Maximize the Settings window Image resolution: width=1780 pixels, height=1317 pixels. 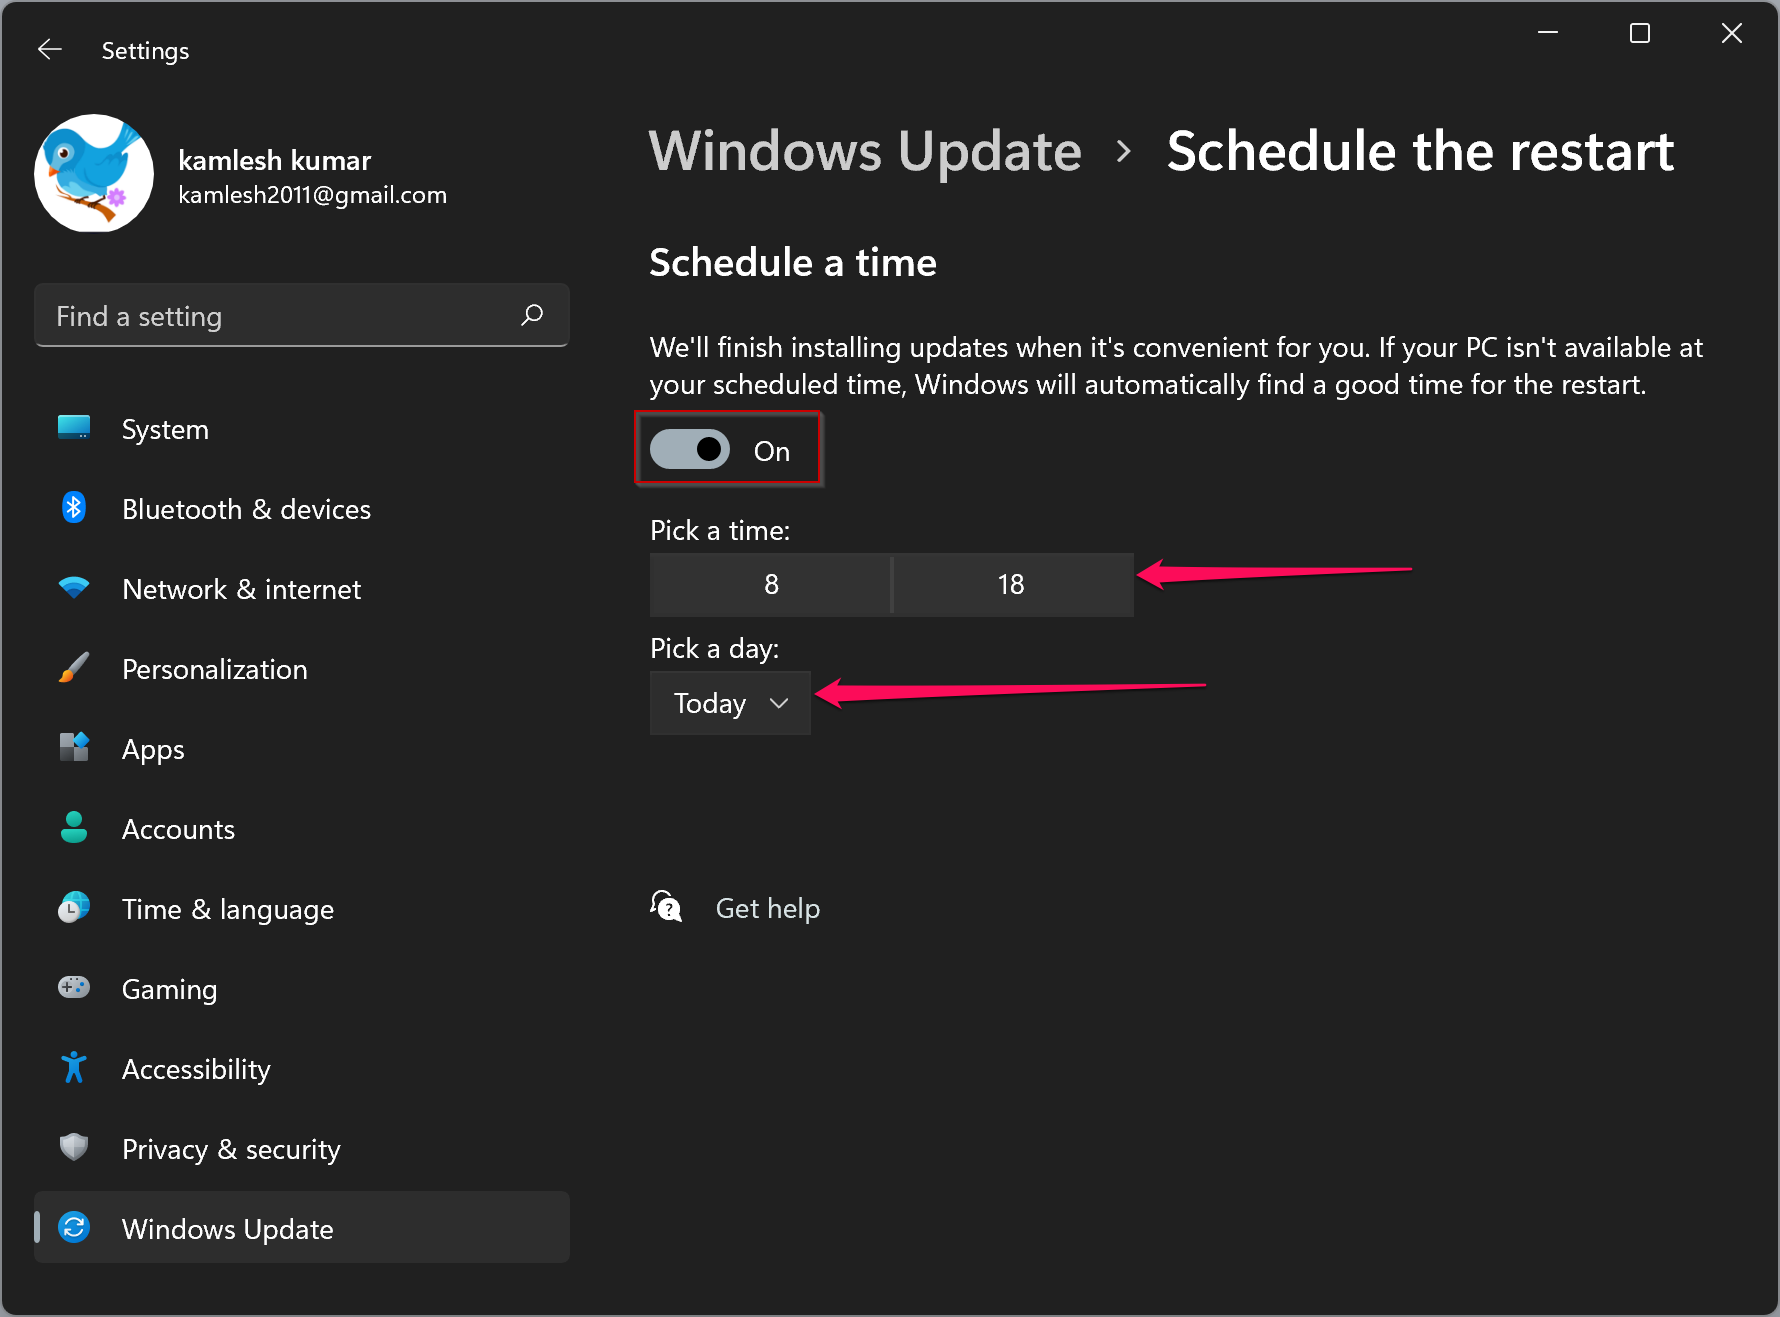[1640, 33]
